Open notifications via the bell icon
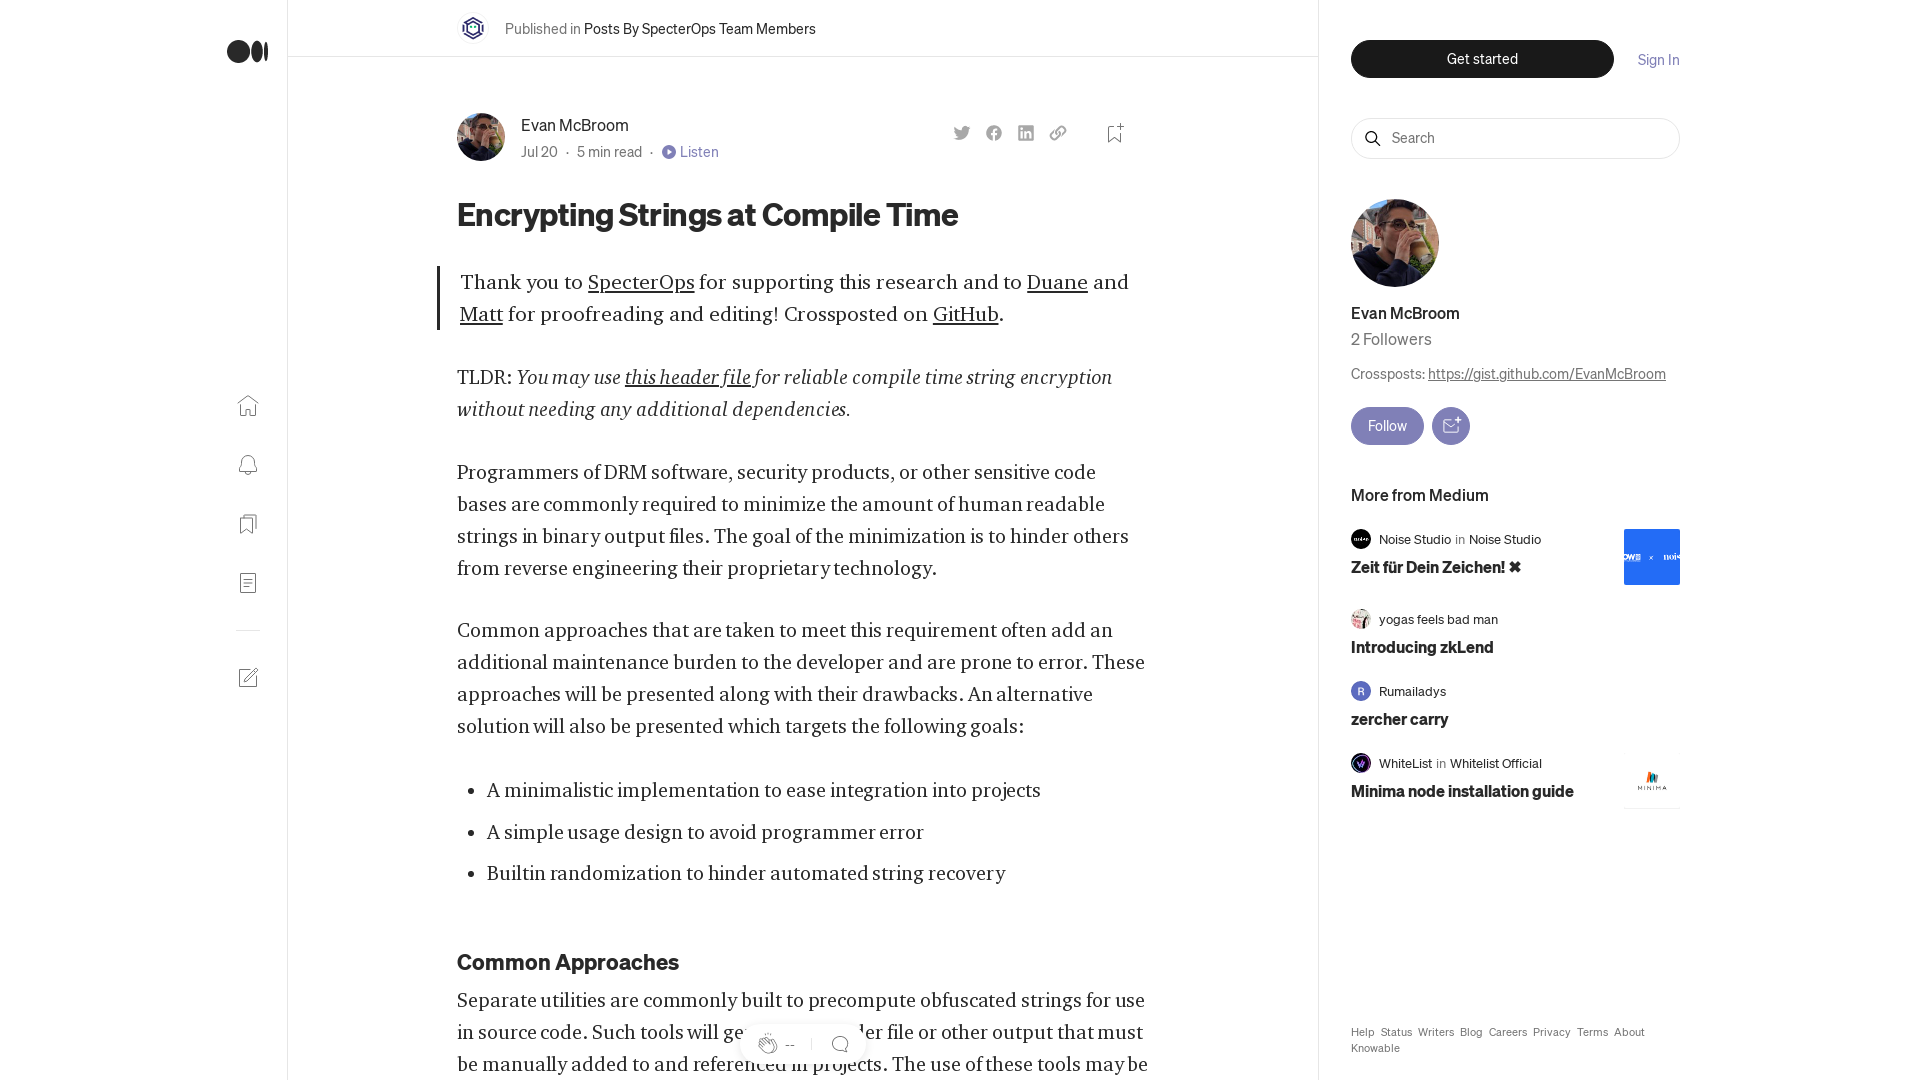This screenshot has height=1080, width=1920. [x=247, y=465]
